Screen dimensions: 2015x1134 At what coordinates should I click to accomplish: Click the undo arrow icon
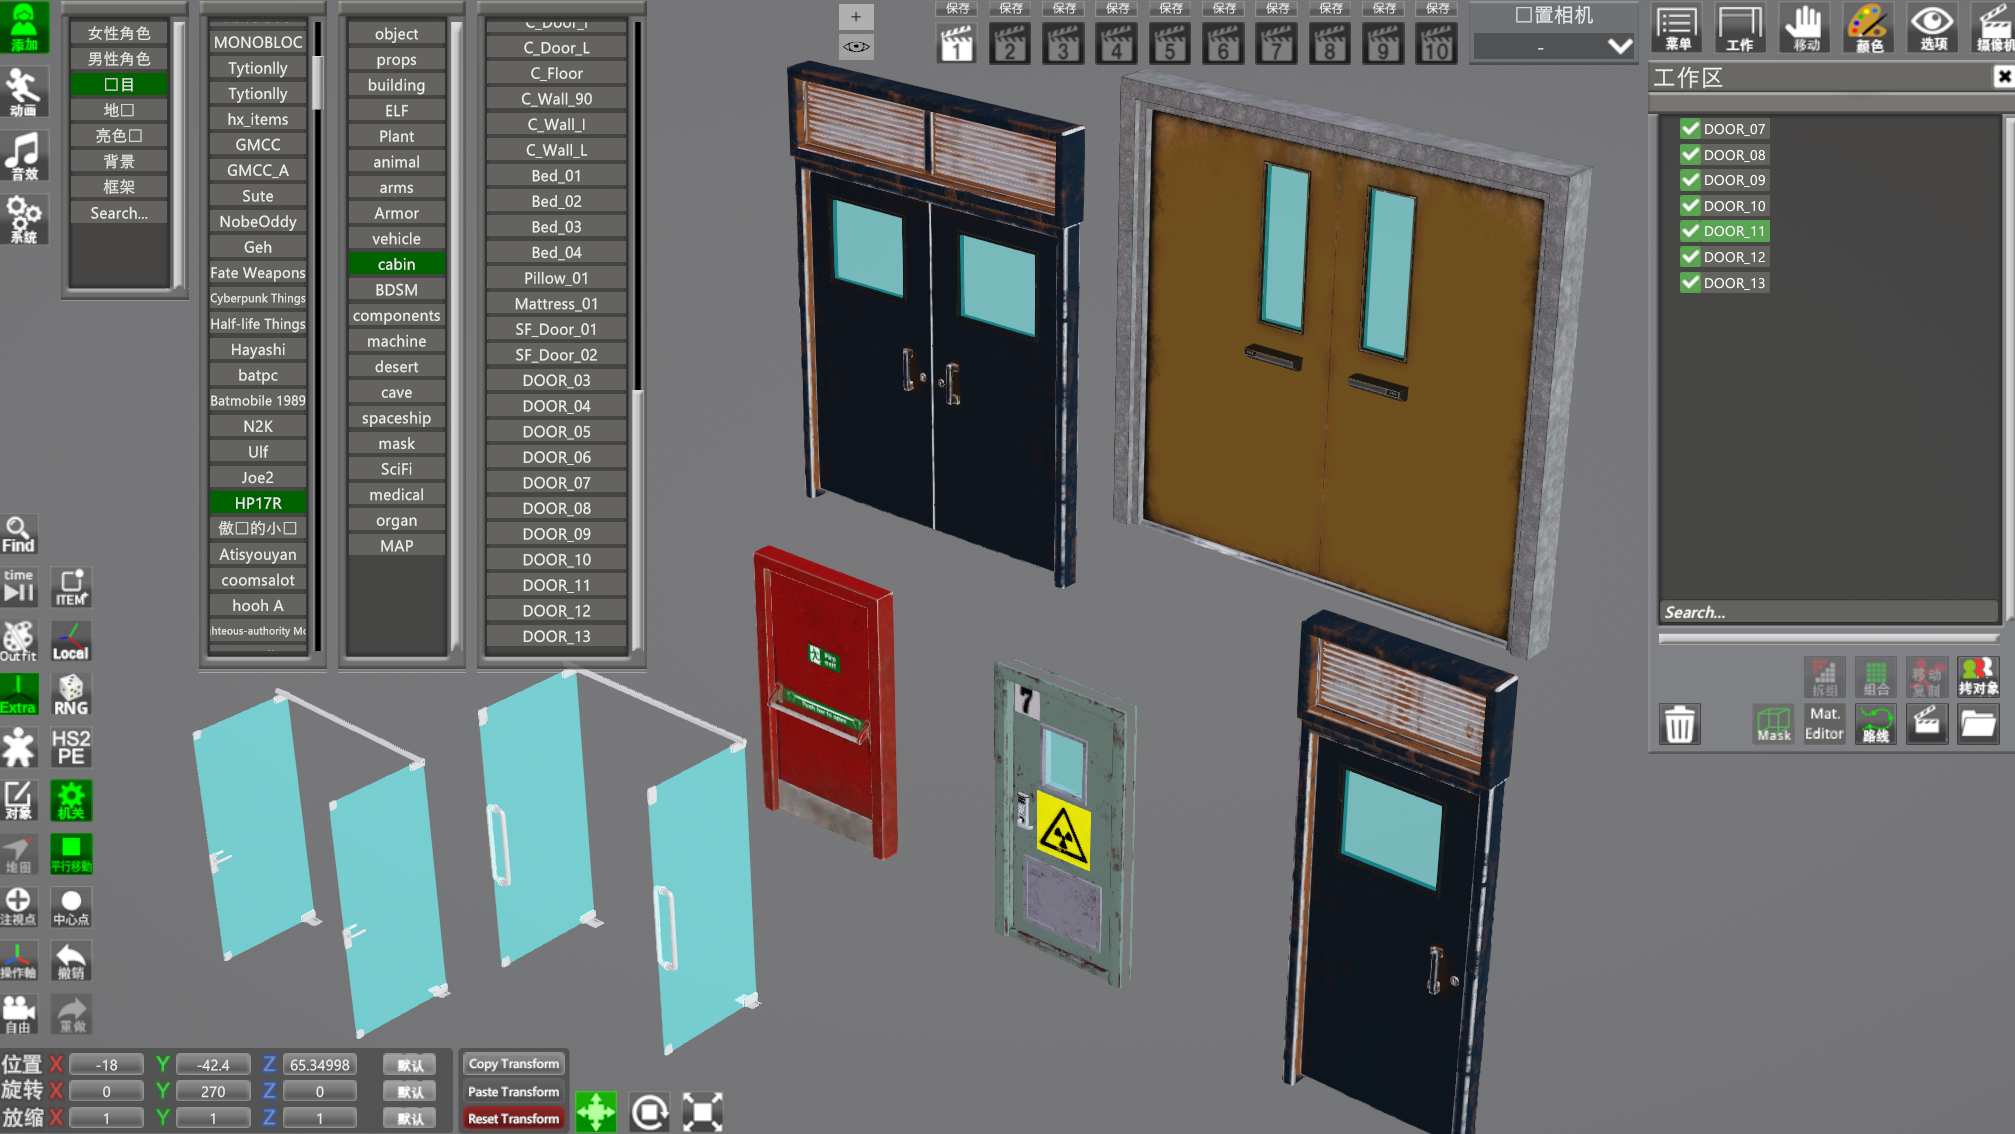pos(71,961)
